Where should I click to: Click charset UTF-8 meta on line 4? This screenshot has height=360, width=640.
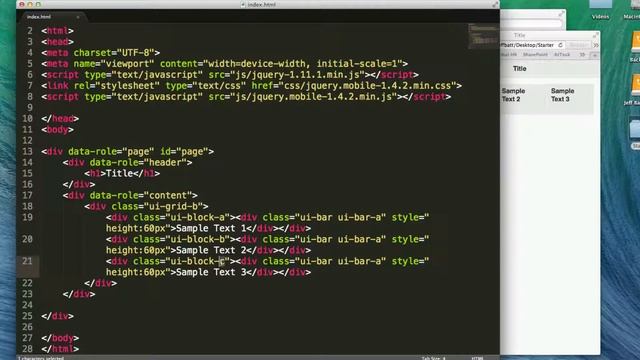pos(100,53)
